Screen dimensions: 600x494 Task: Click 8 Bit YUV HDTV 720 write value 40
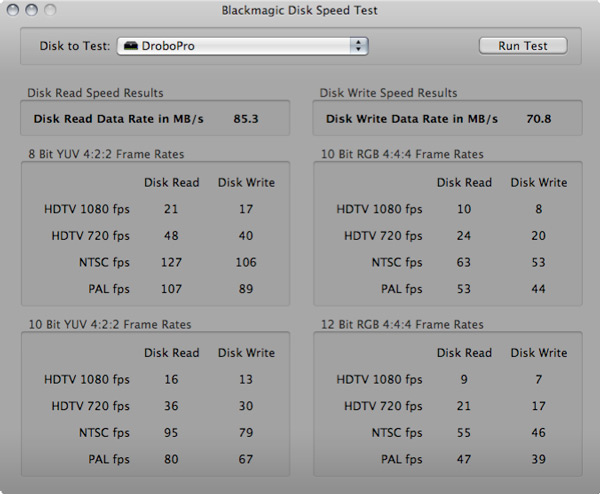point(246,236)
